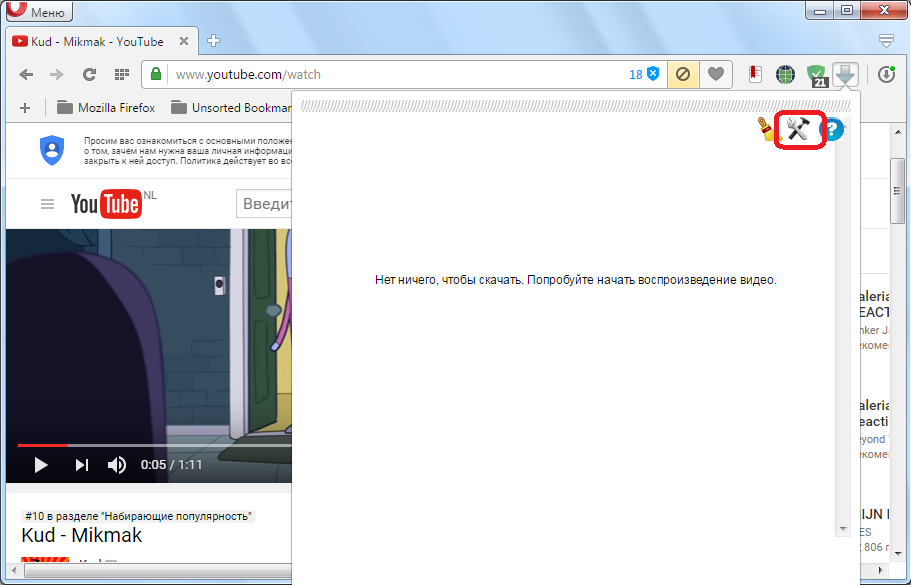This screenshot has height=585, width=911.
Task: Select the Kud - Mikmak - YouTube tab
Action: 97,41
